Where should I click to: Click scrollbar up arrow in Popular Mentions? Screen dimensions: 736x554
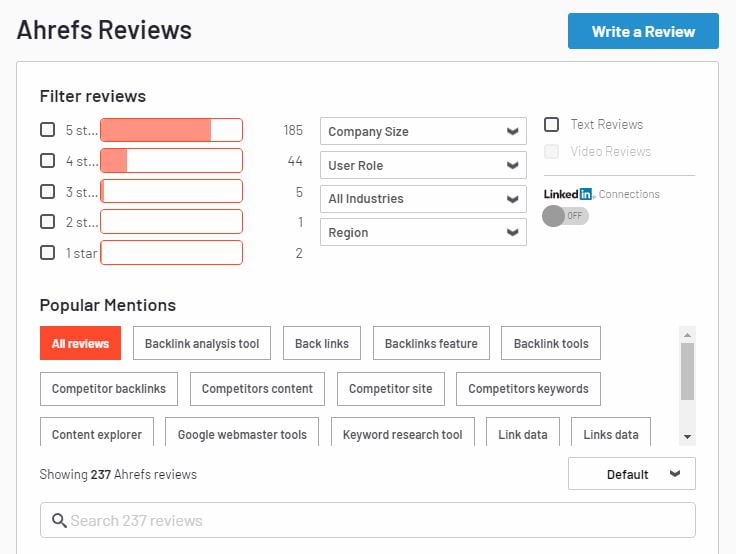point(687,335)
